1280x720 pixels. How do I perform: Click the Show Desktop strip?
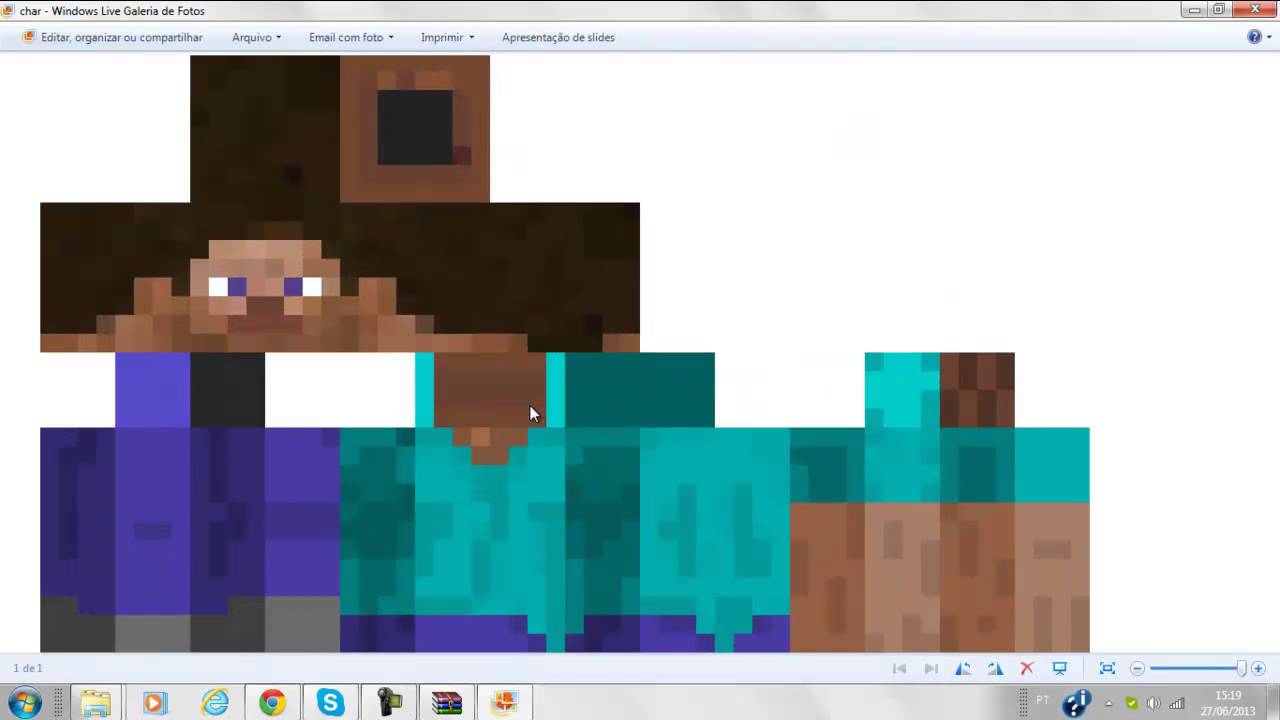[1273, 703]
